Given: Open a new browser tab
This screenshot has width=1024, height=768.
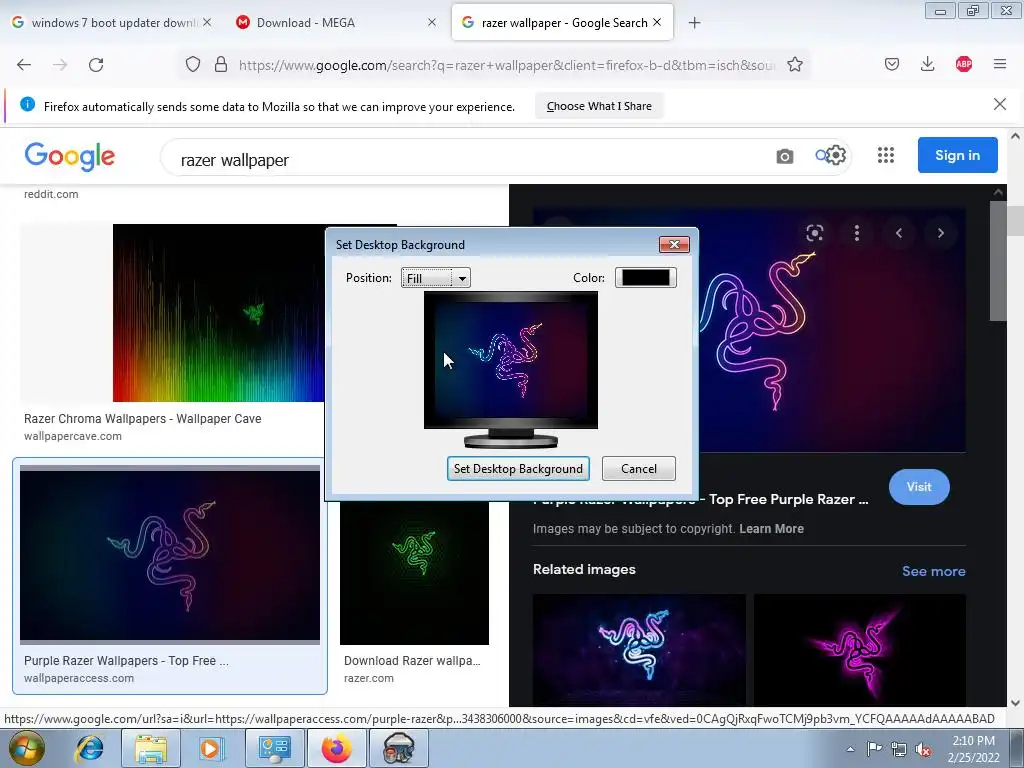Looking at the screenshot, I should [694, 23].
